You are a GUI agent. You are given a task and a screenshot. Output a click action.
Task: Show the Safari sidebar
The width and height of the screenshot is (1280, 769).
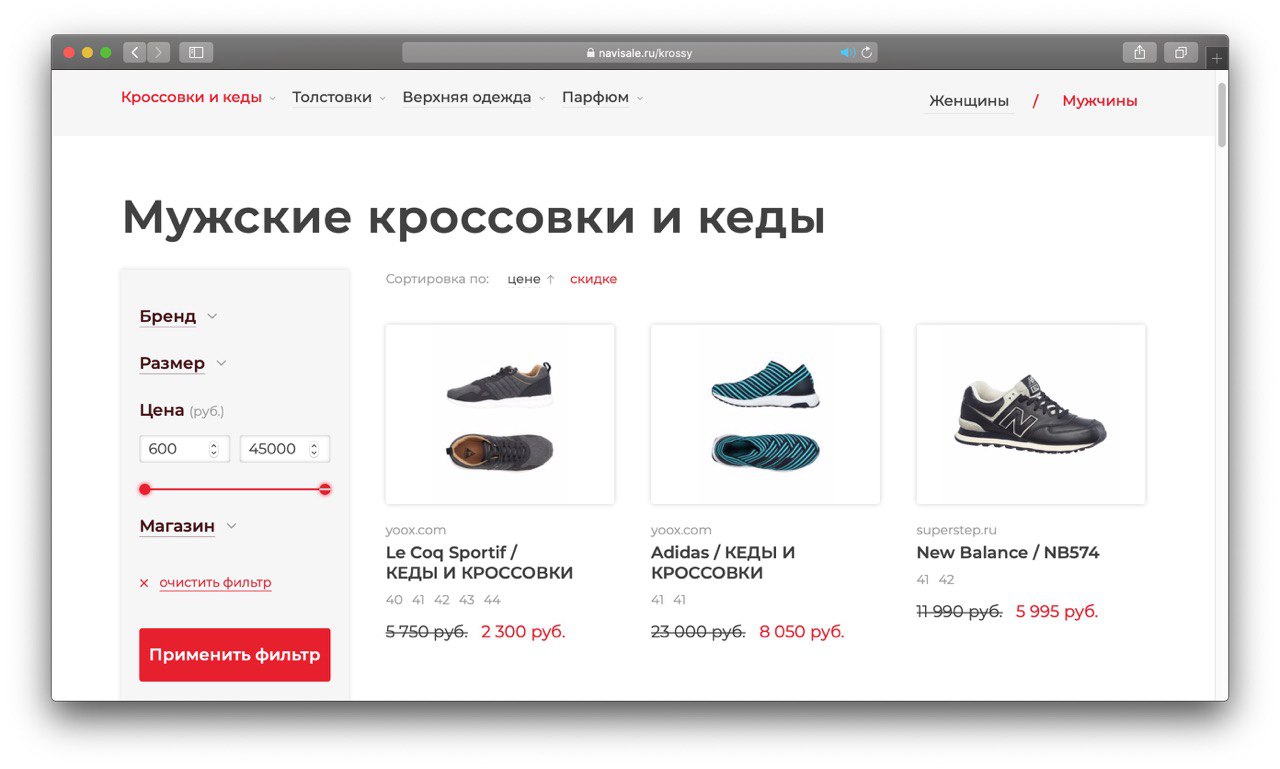pyautogui.click(x=196, y=52)
